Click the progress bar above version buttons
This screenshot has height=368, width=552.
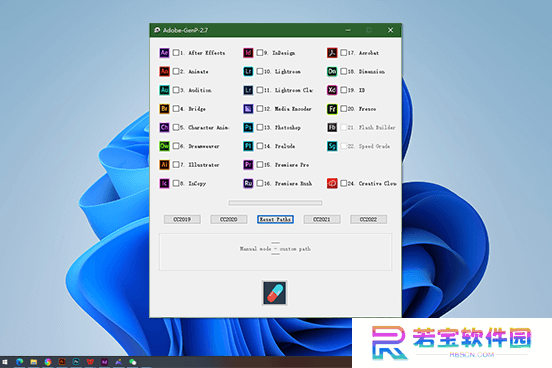point(275,203)
